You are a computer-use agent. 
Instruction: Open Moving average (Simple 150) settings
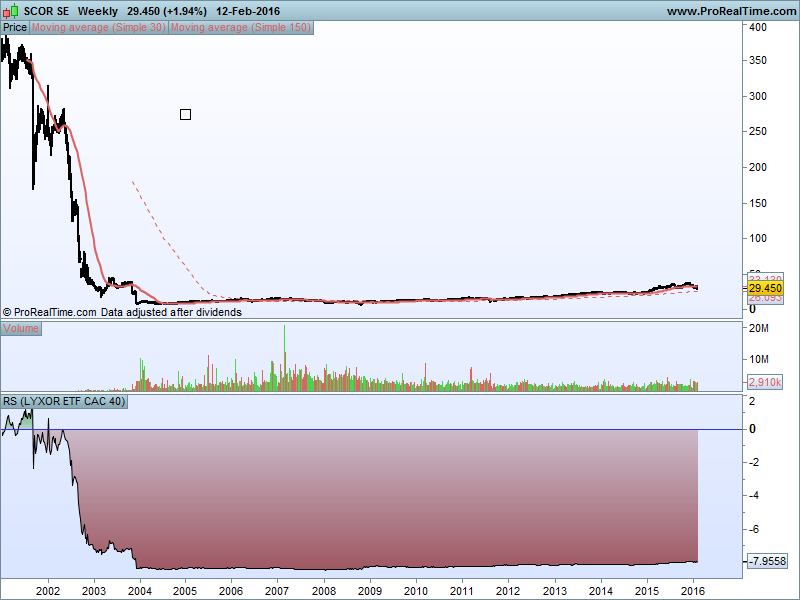[x=241, y=28]
